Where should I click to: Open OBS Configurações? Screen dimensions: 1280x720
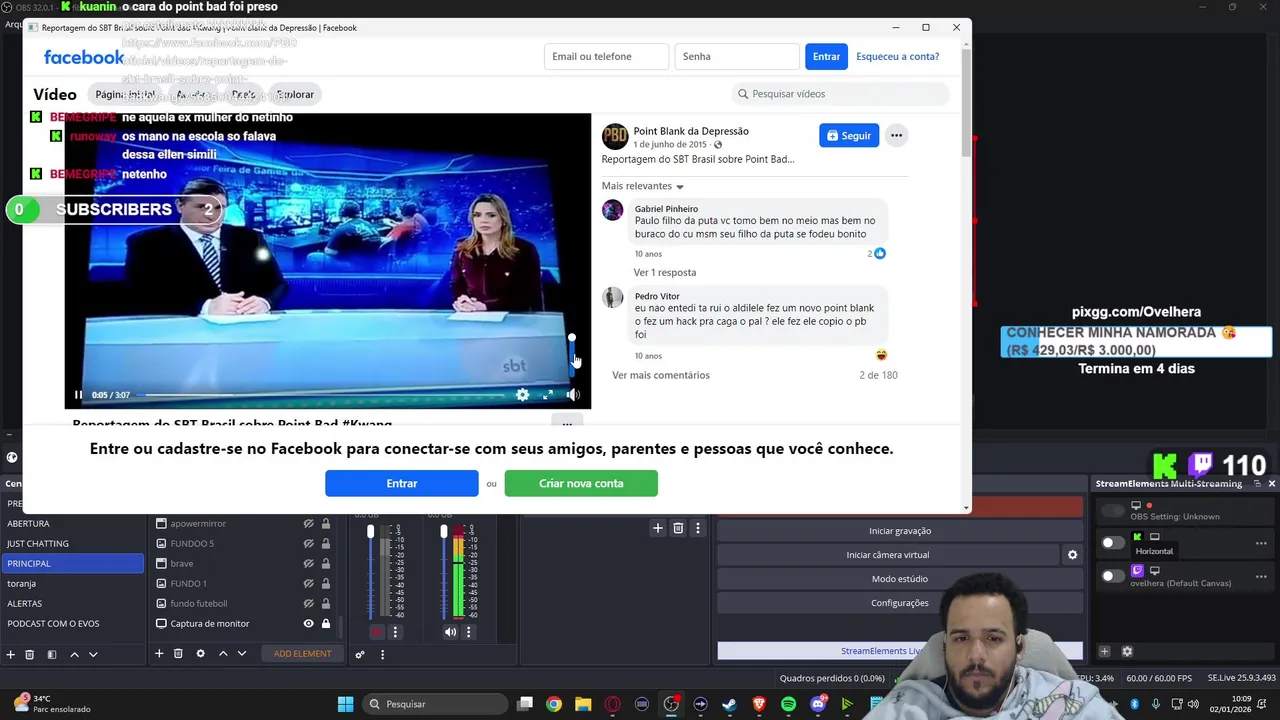tap(900, 603)
